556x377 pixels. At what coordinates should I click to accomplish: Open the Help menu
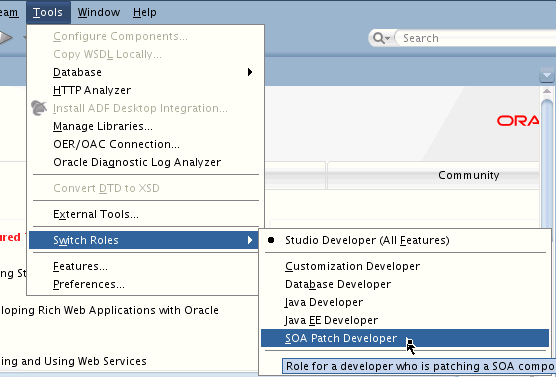click(145, 12)
